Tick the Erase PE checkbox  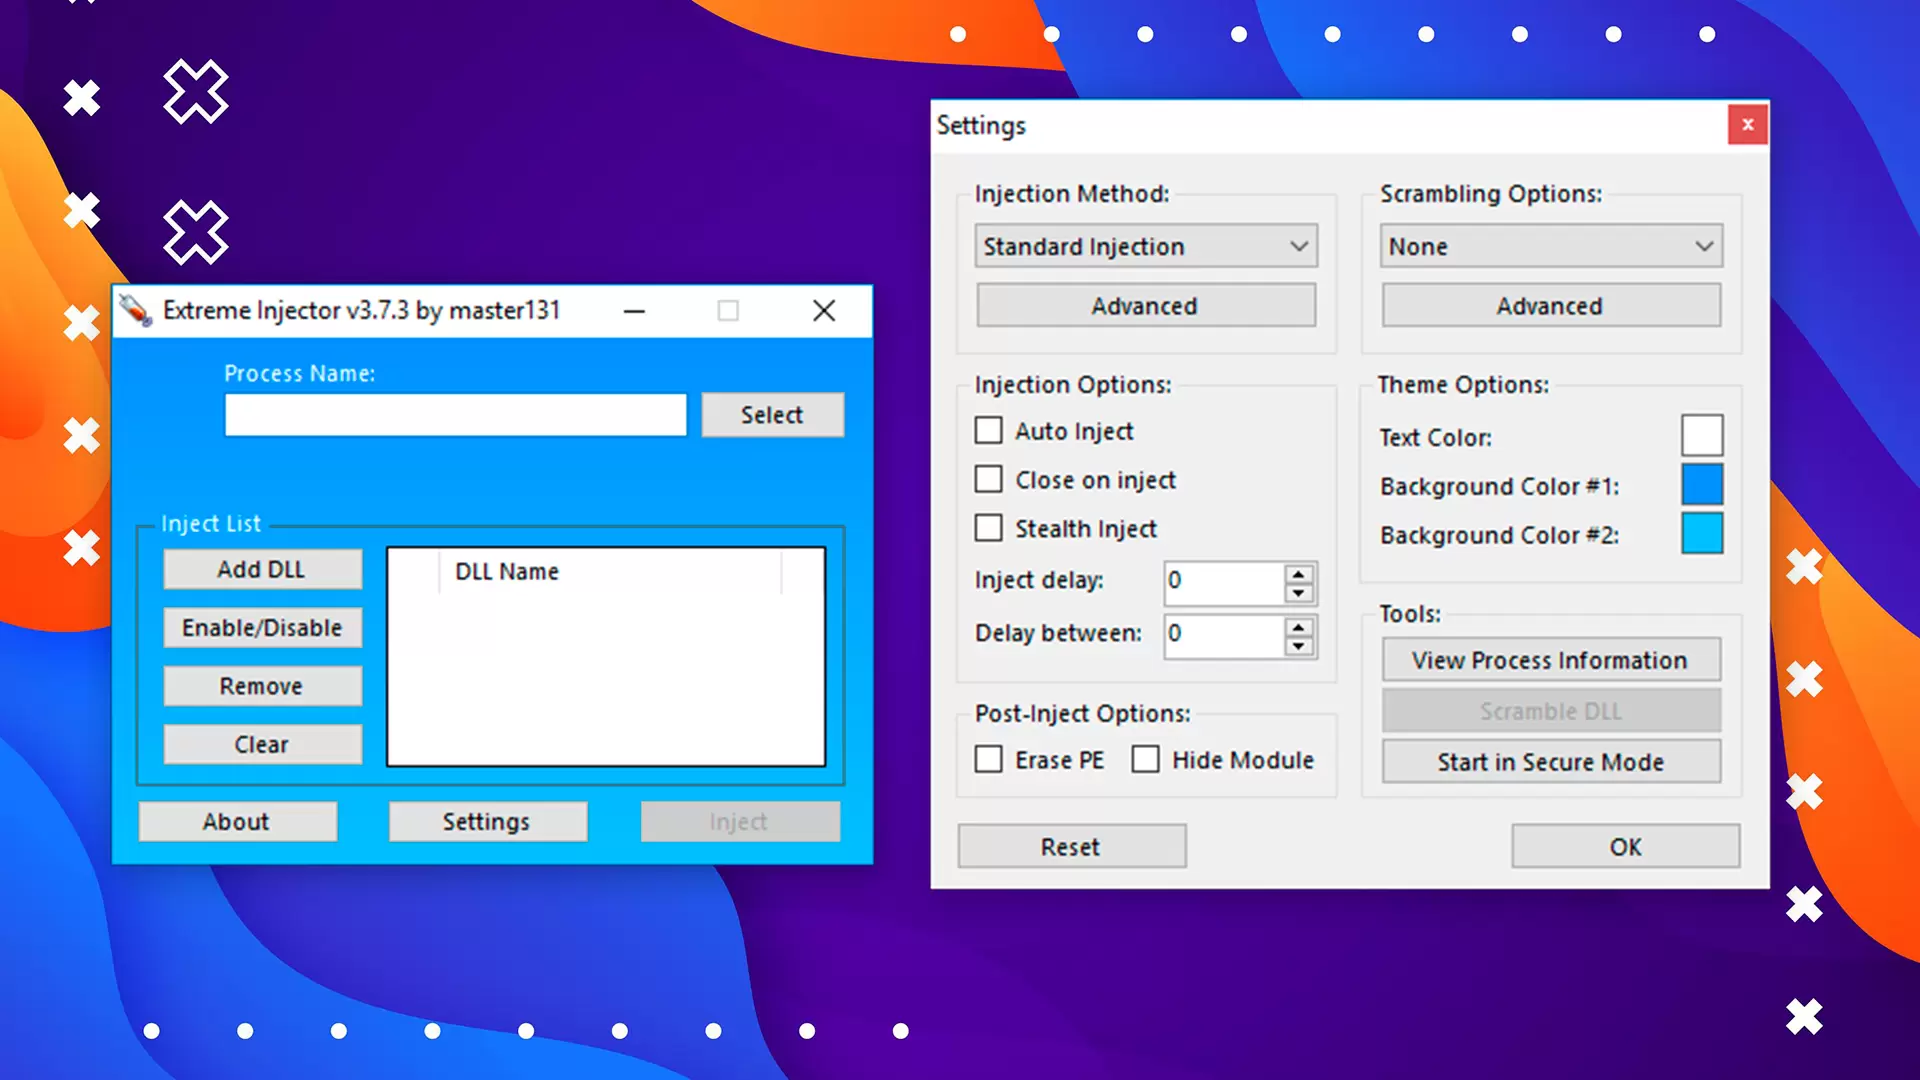(x=988, y=760)
